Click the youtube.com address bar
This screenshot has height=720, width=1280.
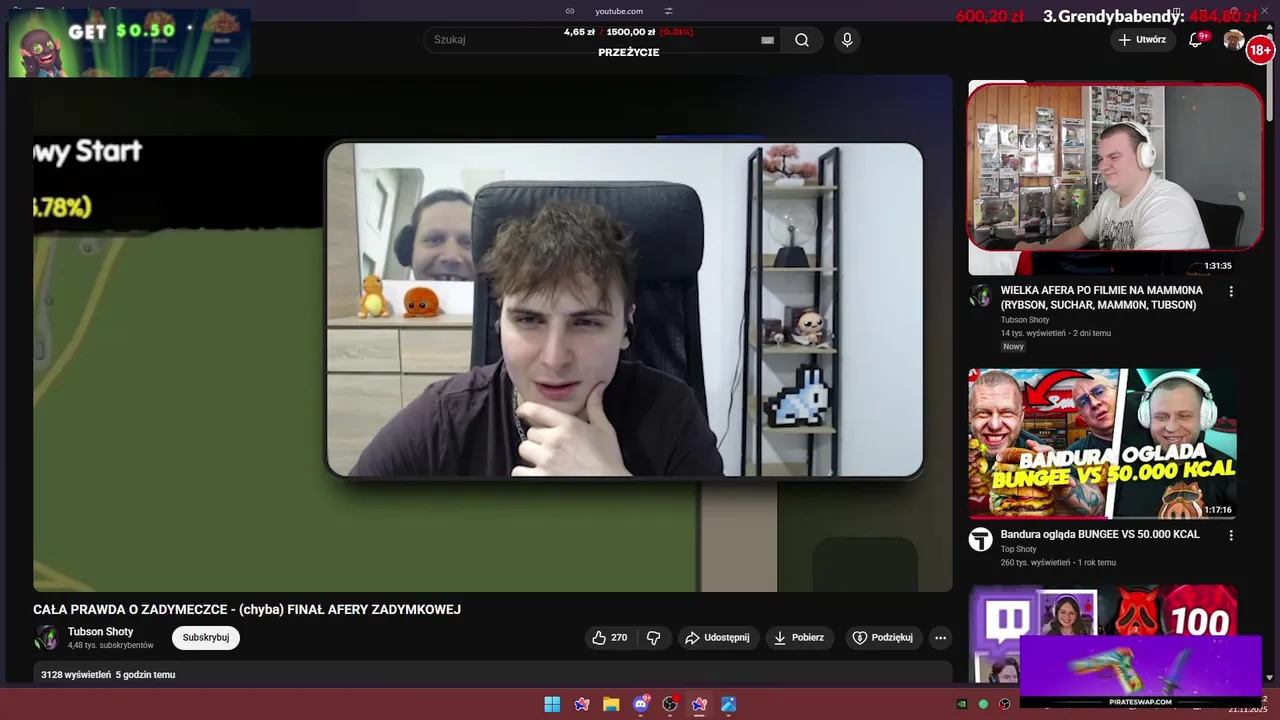click(x=619, y=11)
